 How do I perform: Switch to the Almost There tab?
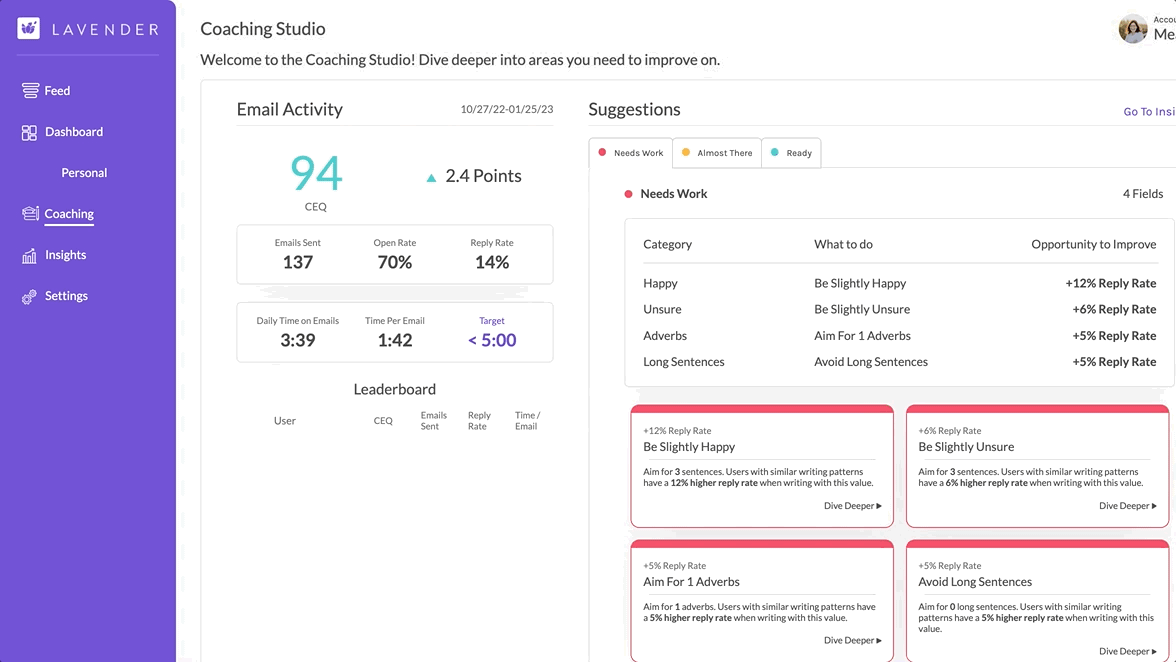(715, 152)
